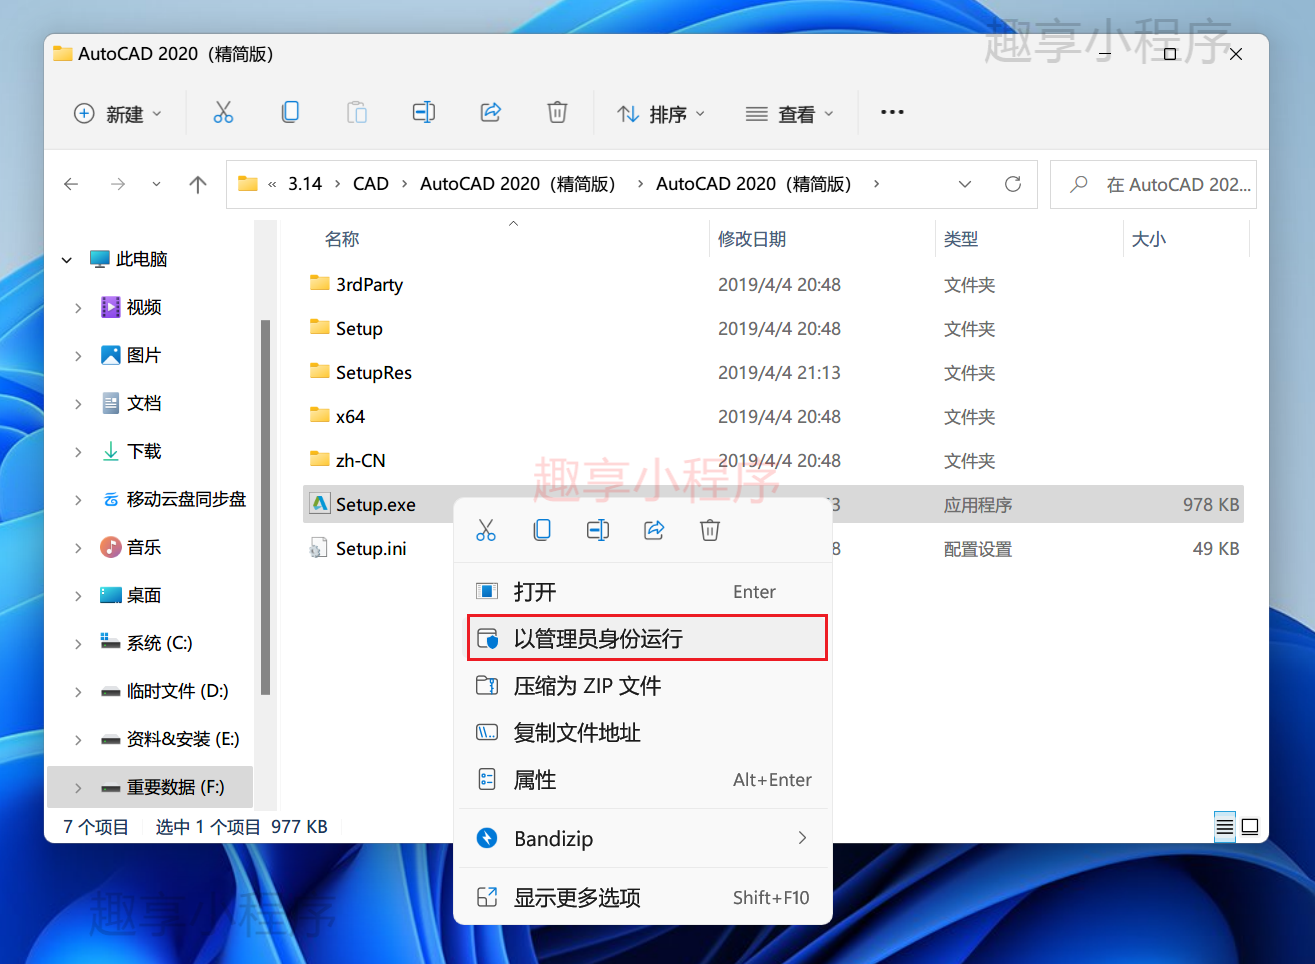Select 临时文件 (D:) drive
Screen dimensions: 1315x964
(x=178, y=691)
